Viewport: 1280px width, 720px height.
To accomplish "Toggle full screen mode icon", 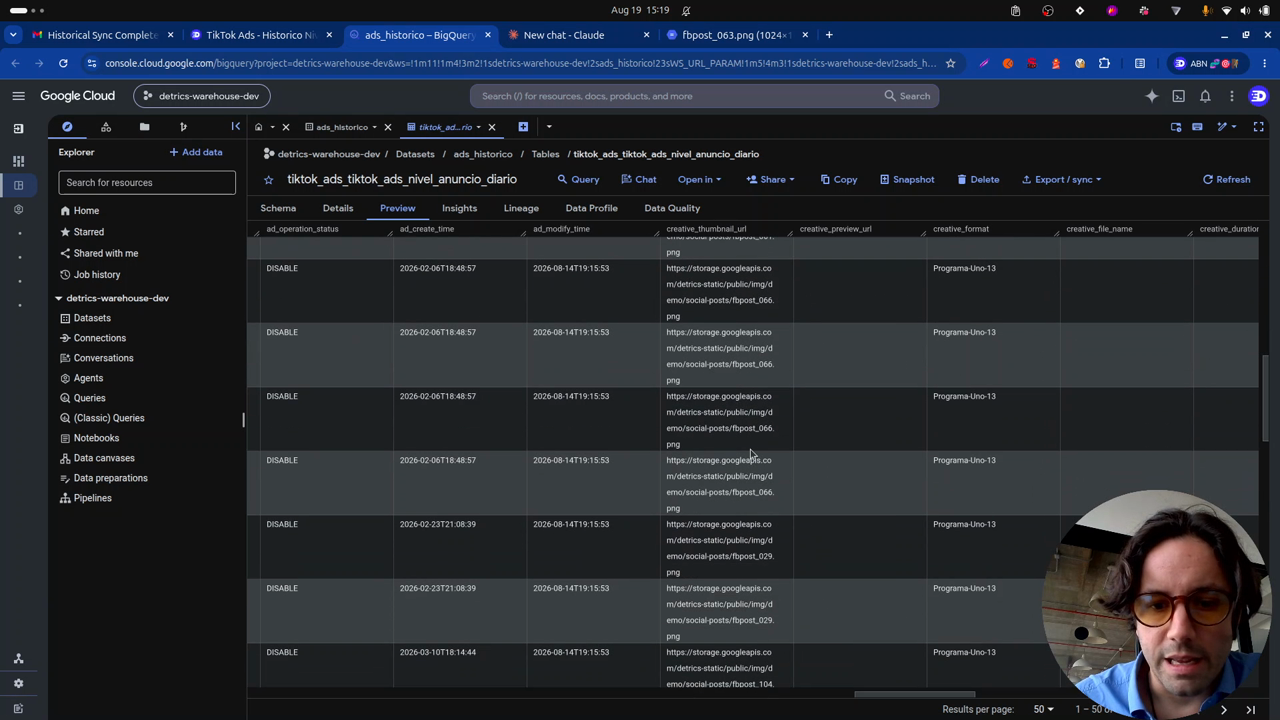I will coord(1258,127).
